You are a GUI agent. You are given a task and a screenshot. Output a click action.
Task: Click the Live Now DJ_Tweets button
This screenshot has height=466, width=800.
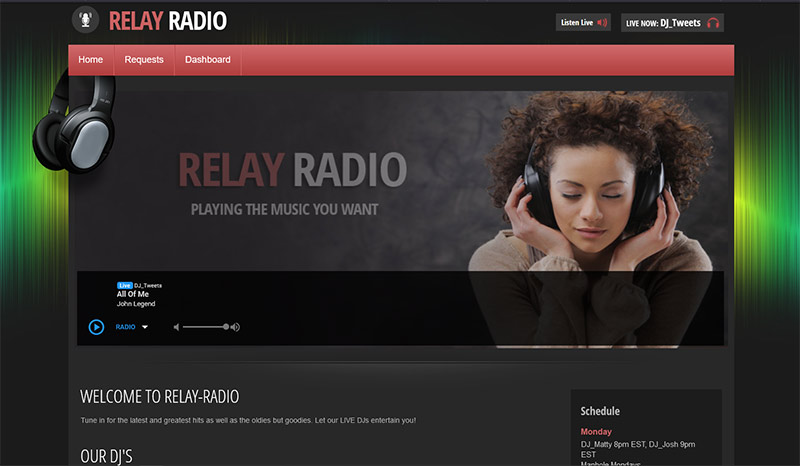pyautogui.click(x=672, y=23)
